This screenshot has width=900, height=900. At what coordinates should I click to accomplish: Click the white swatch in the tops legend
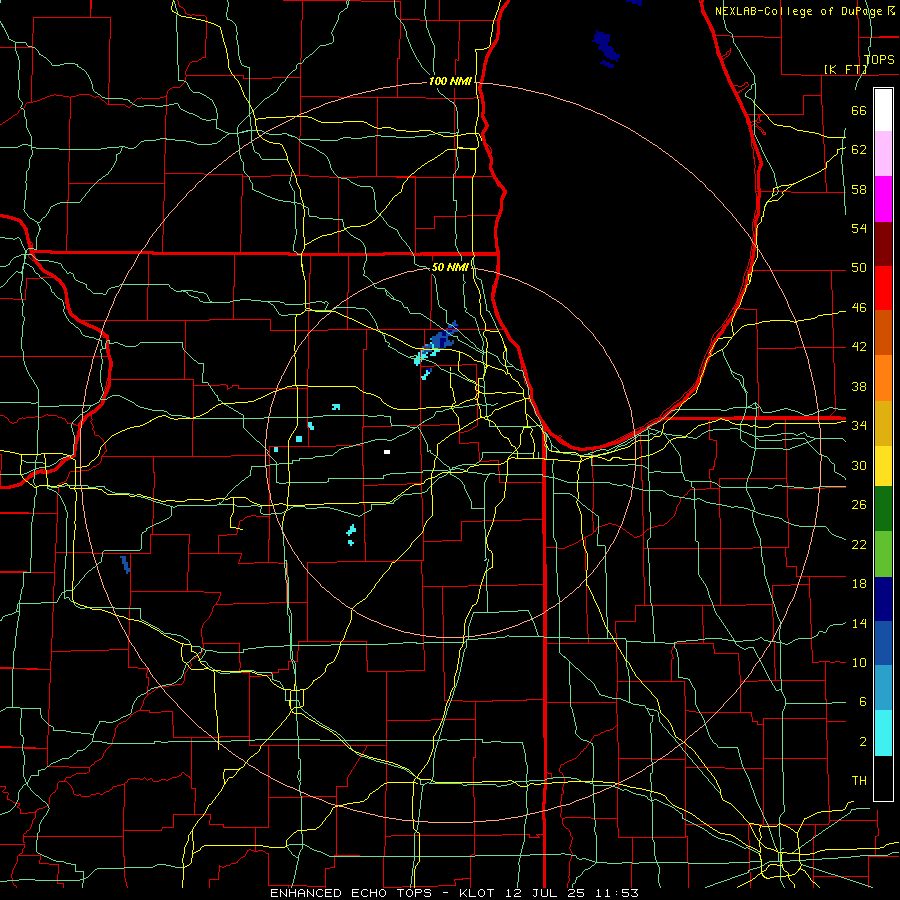[x=883, y=110]
